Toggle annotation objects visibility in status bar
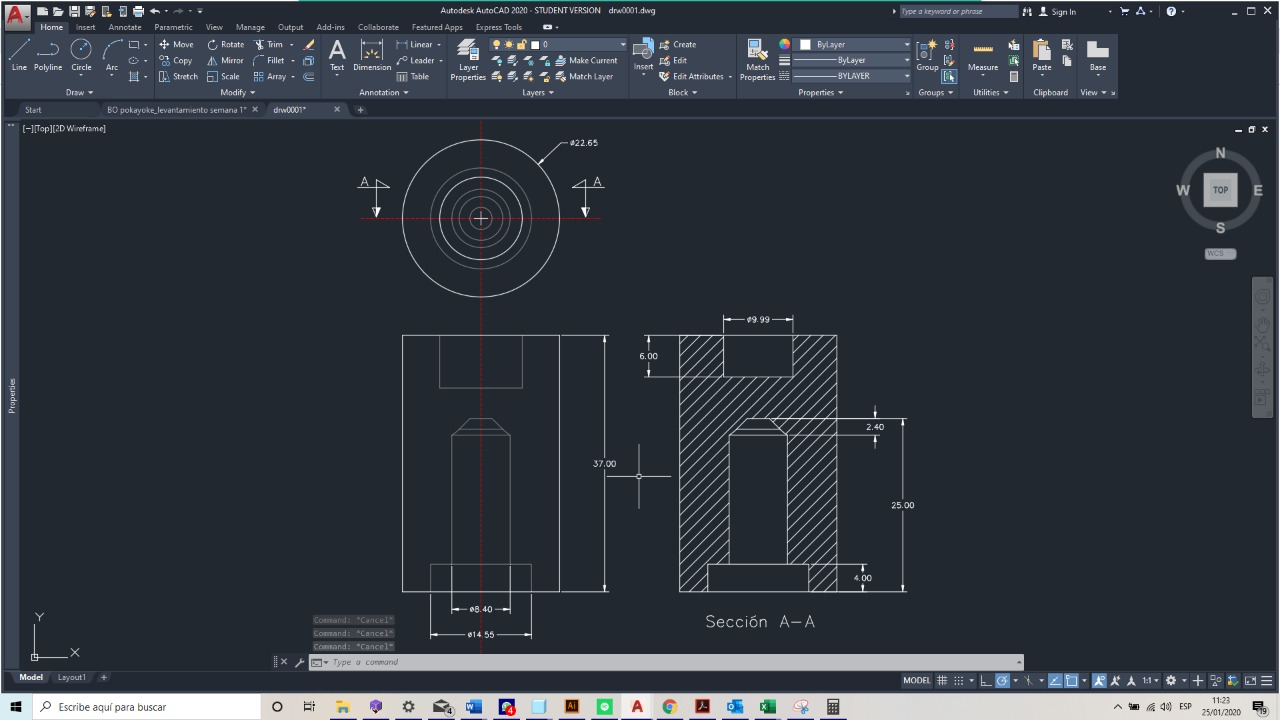Screen dimensions: 1280x720 1100,680
